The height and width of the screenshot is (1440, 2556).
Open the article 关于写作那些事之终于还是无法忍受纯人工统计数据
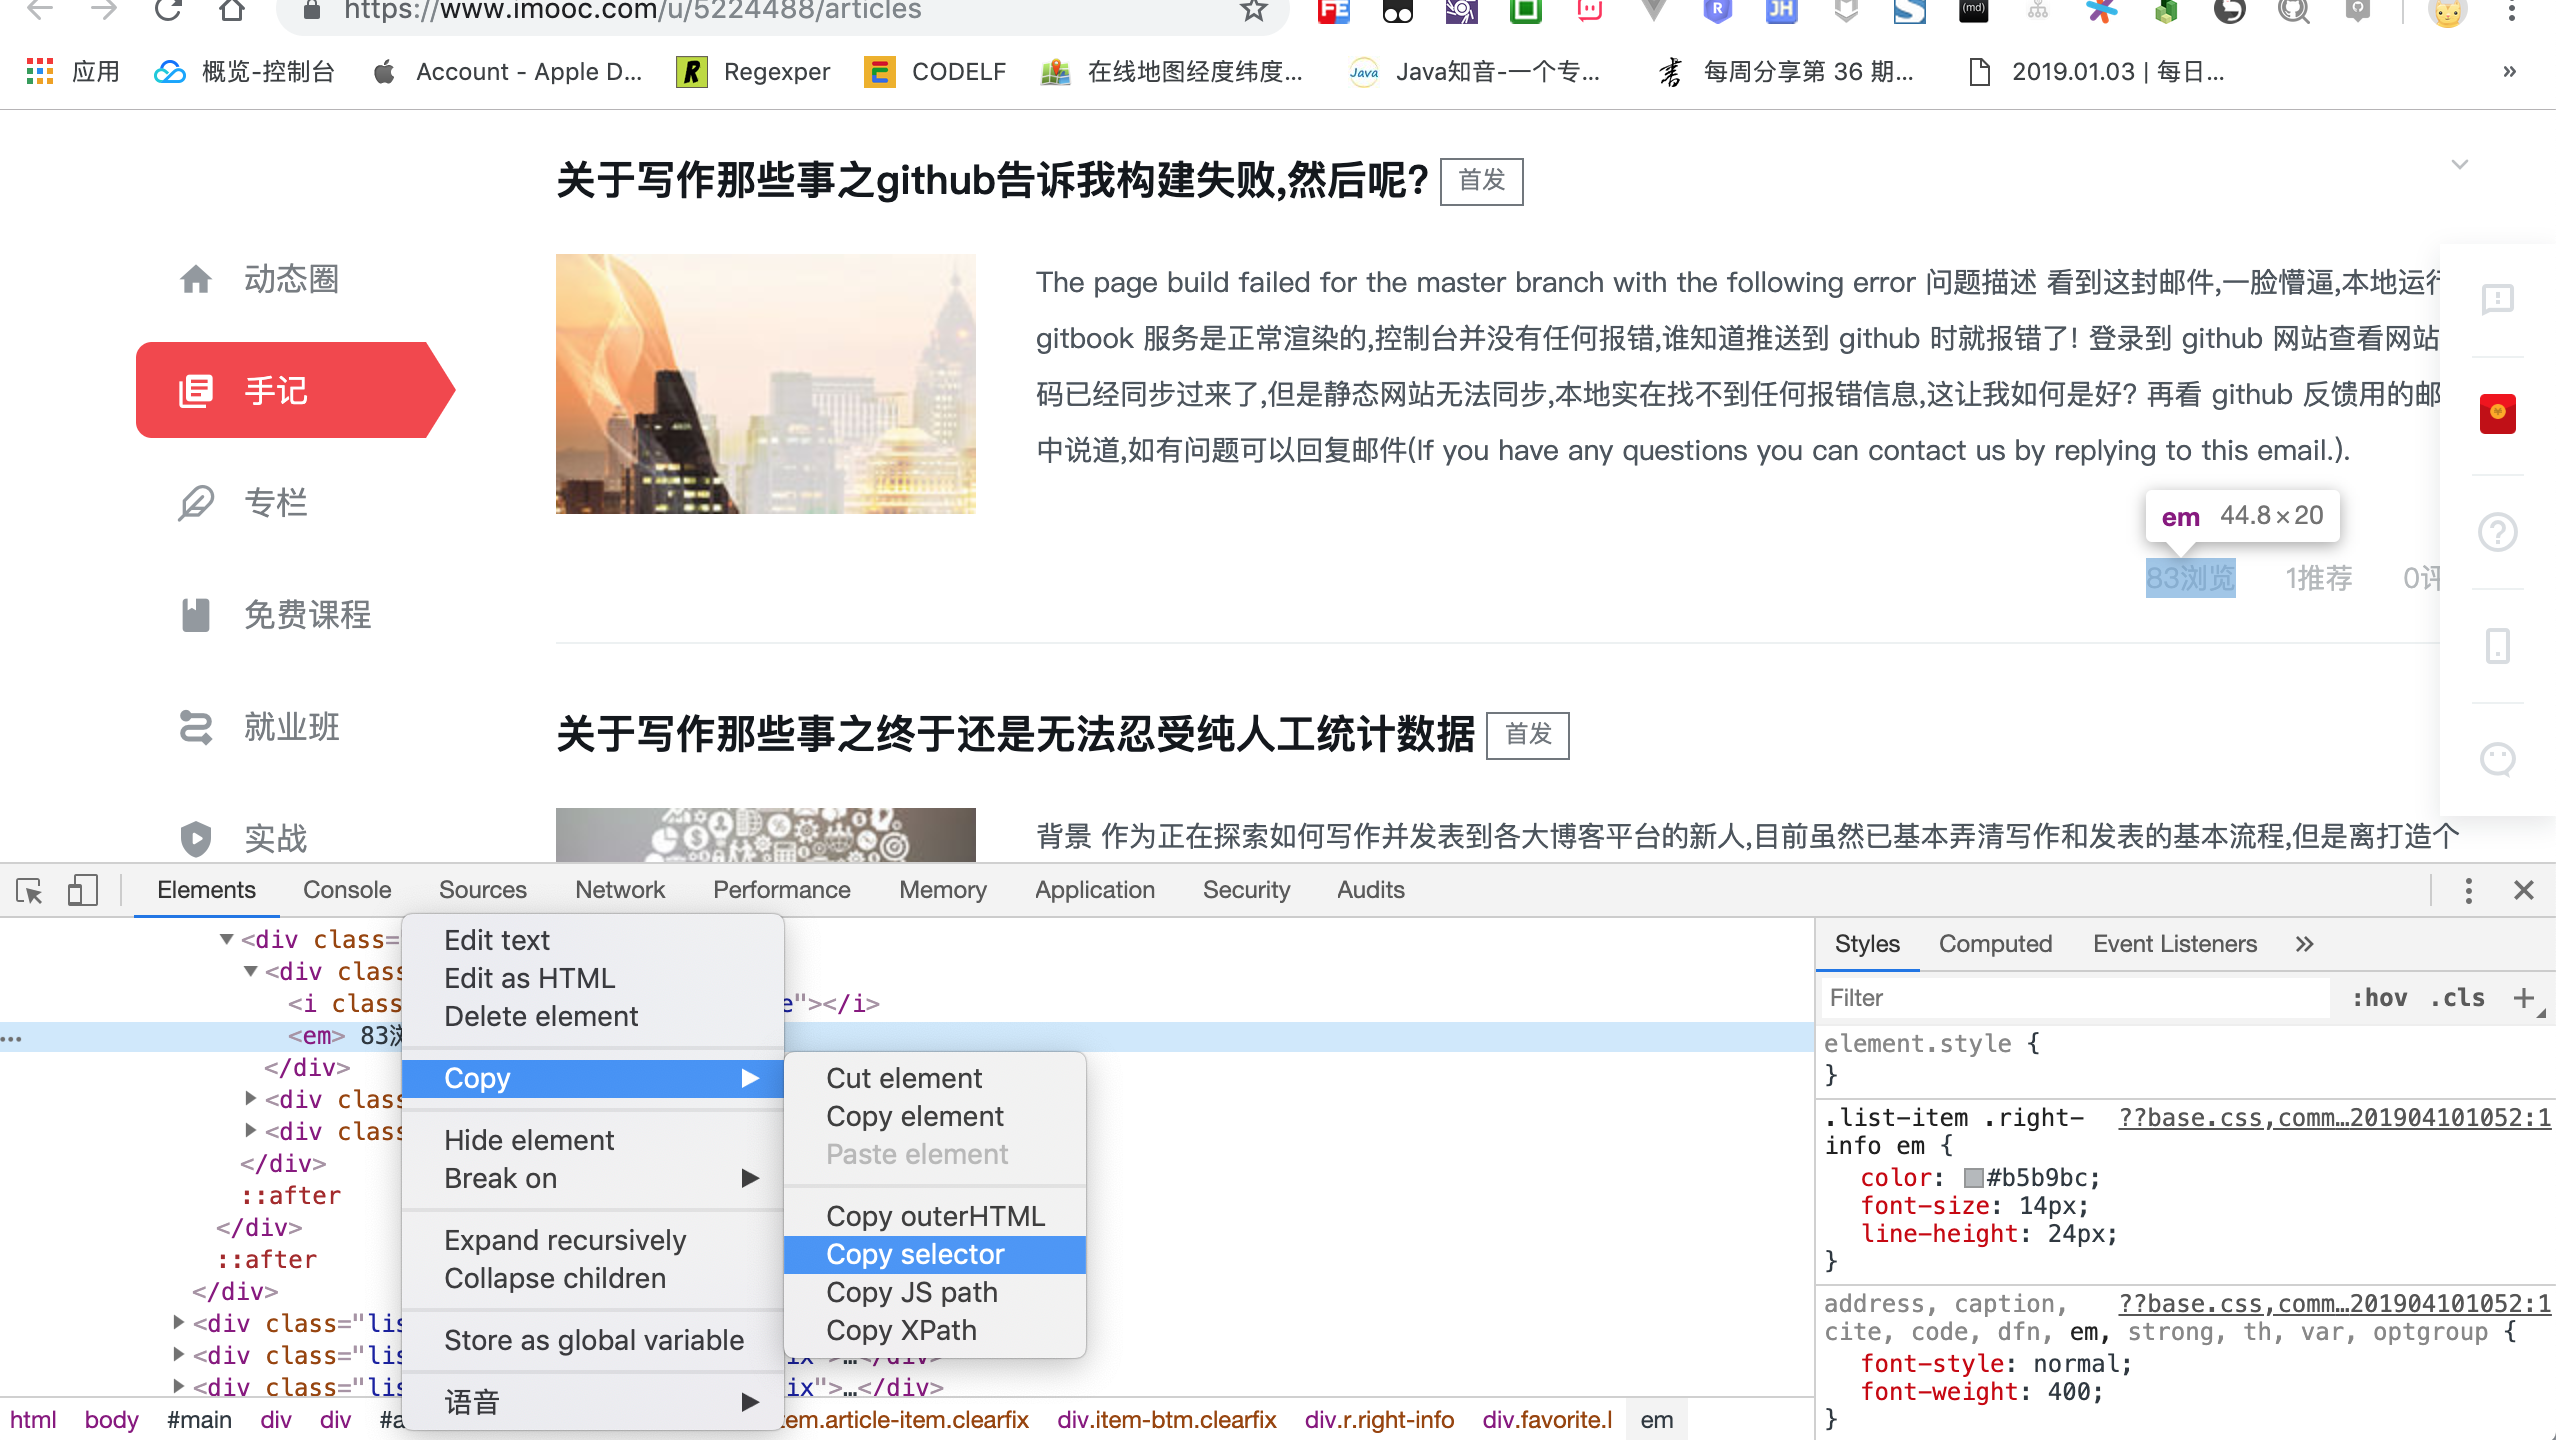(1014, 736)
